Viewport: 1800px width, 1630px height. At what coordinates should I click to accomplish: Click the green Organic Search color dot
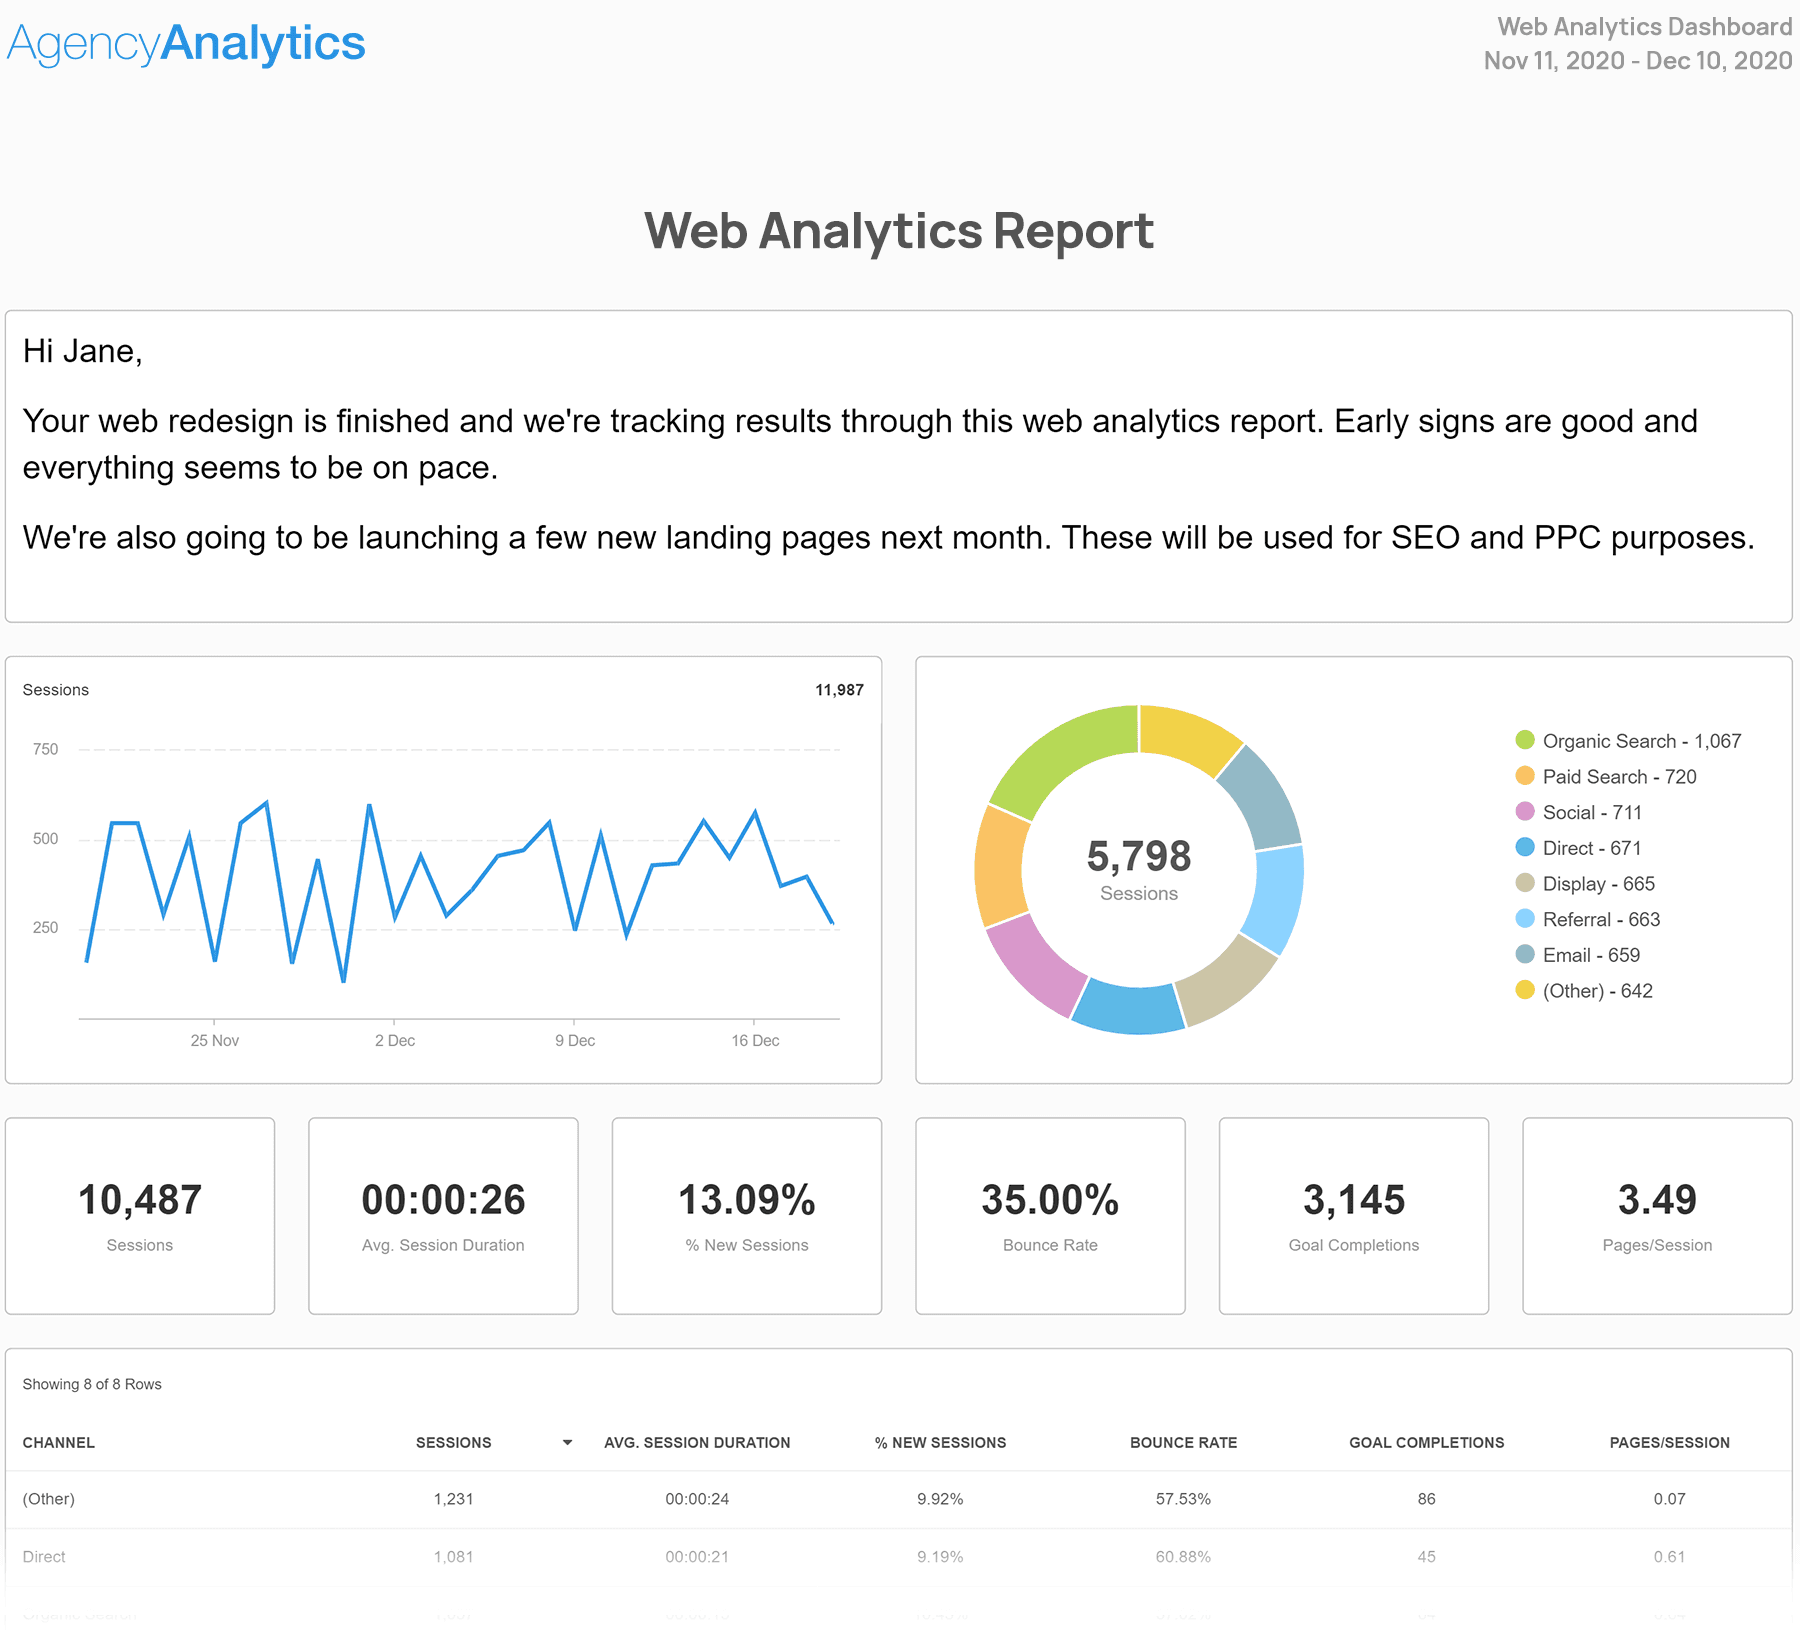[1524, 741]
